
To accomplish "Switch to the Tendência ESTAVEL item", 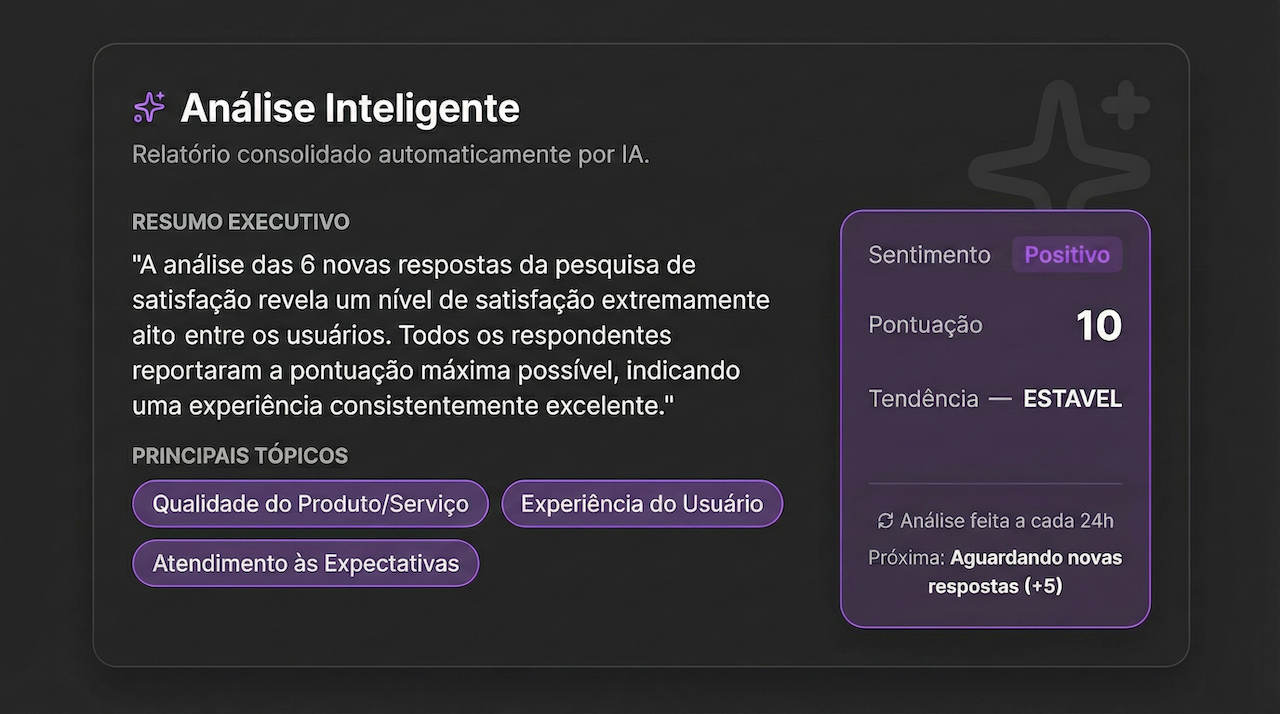I will (x=1072, y=398).
